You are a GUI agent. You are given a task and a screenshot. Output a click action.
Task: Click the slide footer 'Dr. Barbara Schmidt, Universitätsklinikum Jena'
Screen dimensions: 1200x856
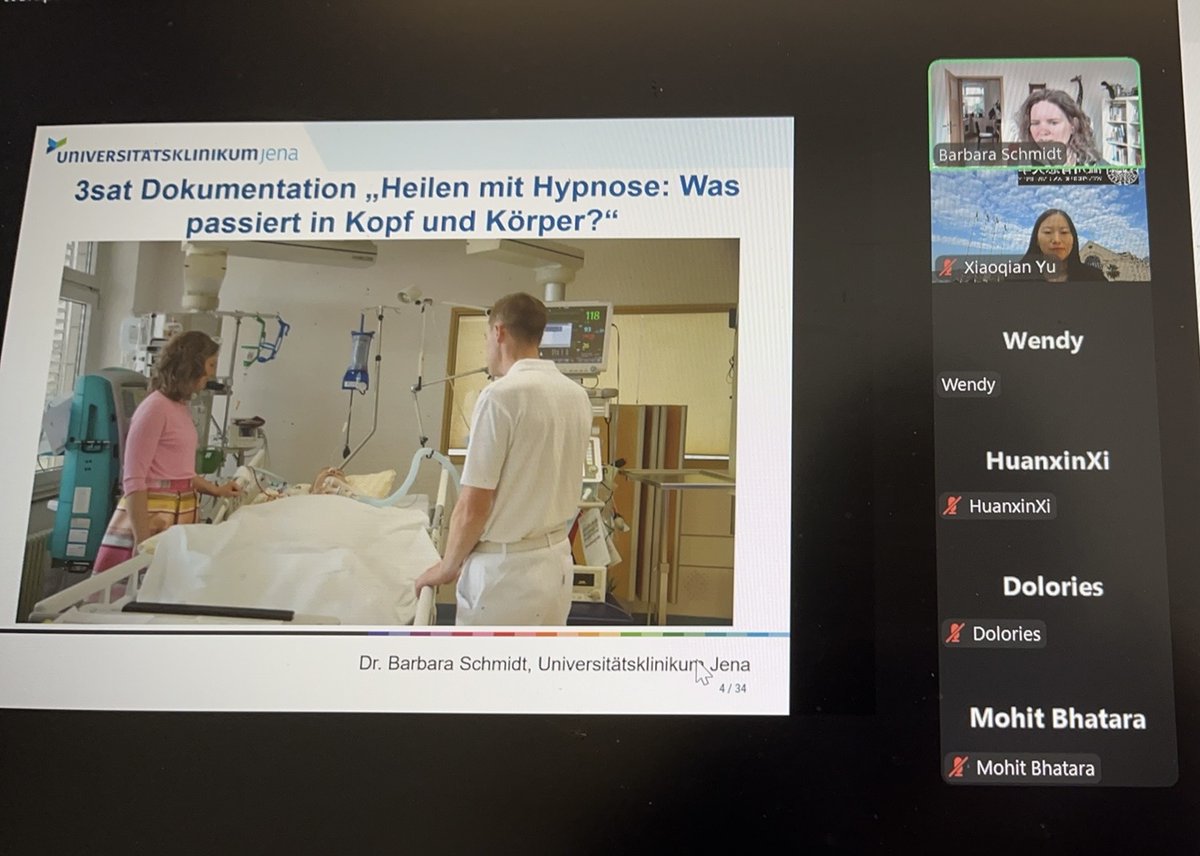[553, 665]
